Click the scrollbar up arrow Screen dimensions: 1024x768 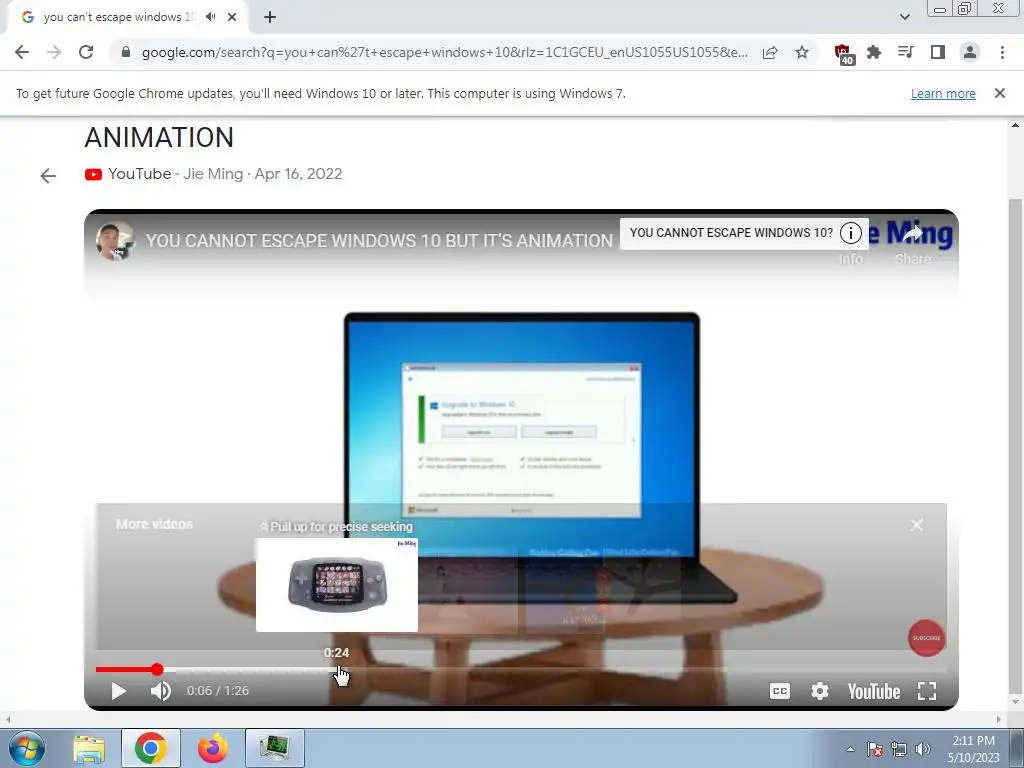coord(1015,126)
